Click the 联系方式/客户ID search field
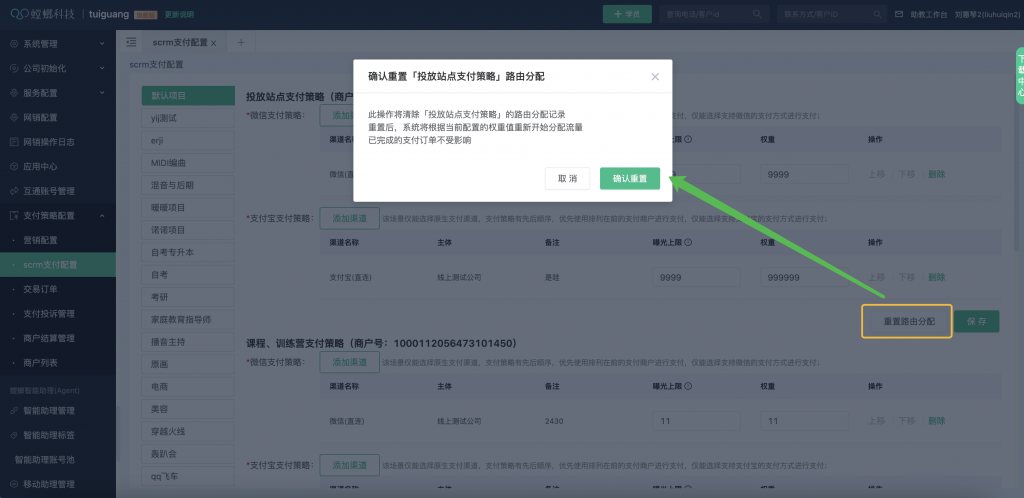 810,14
